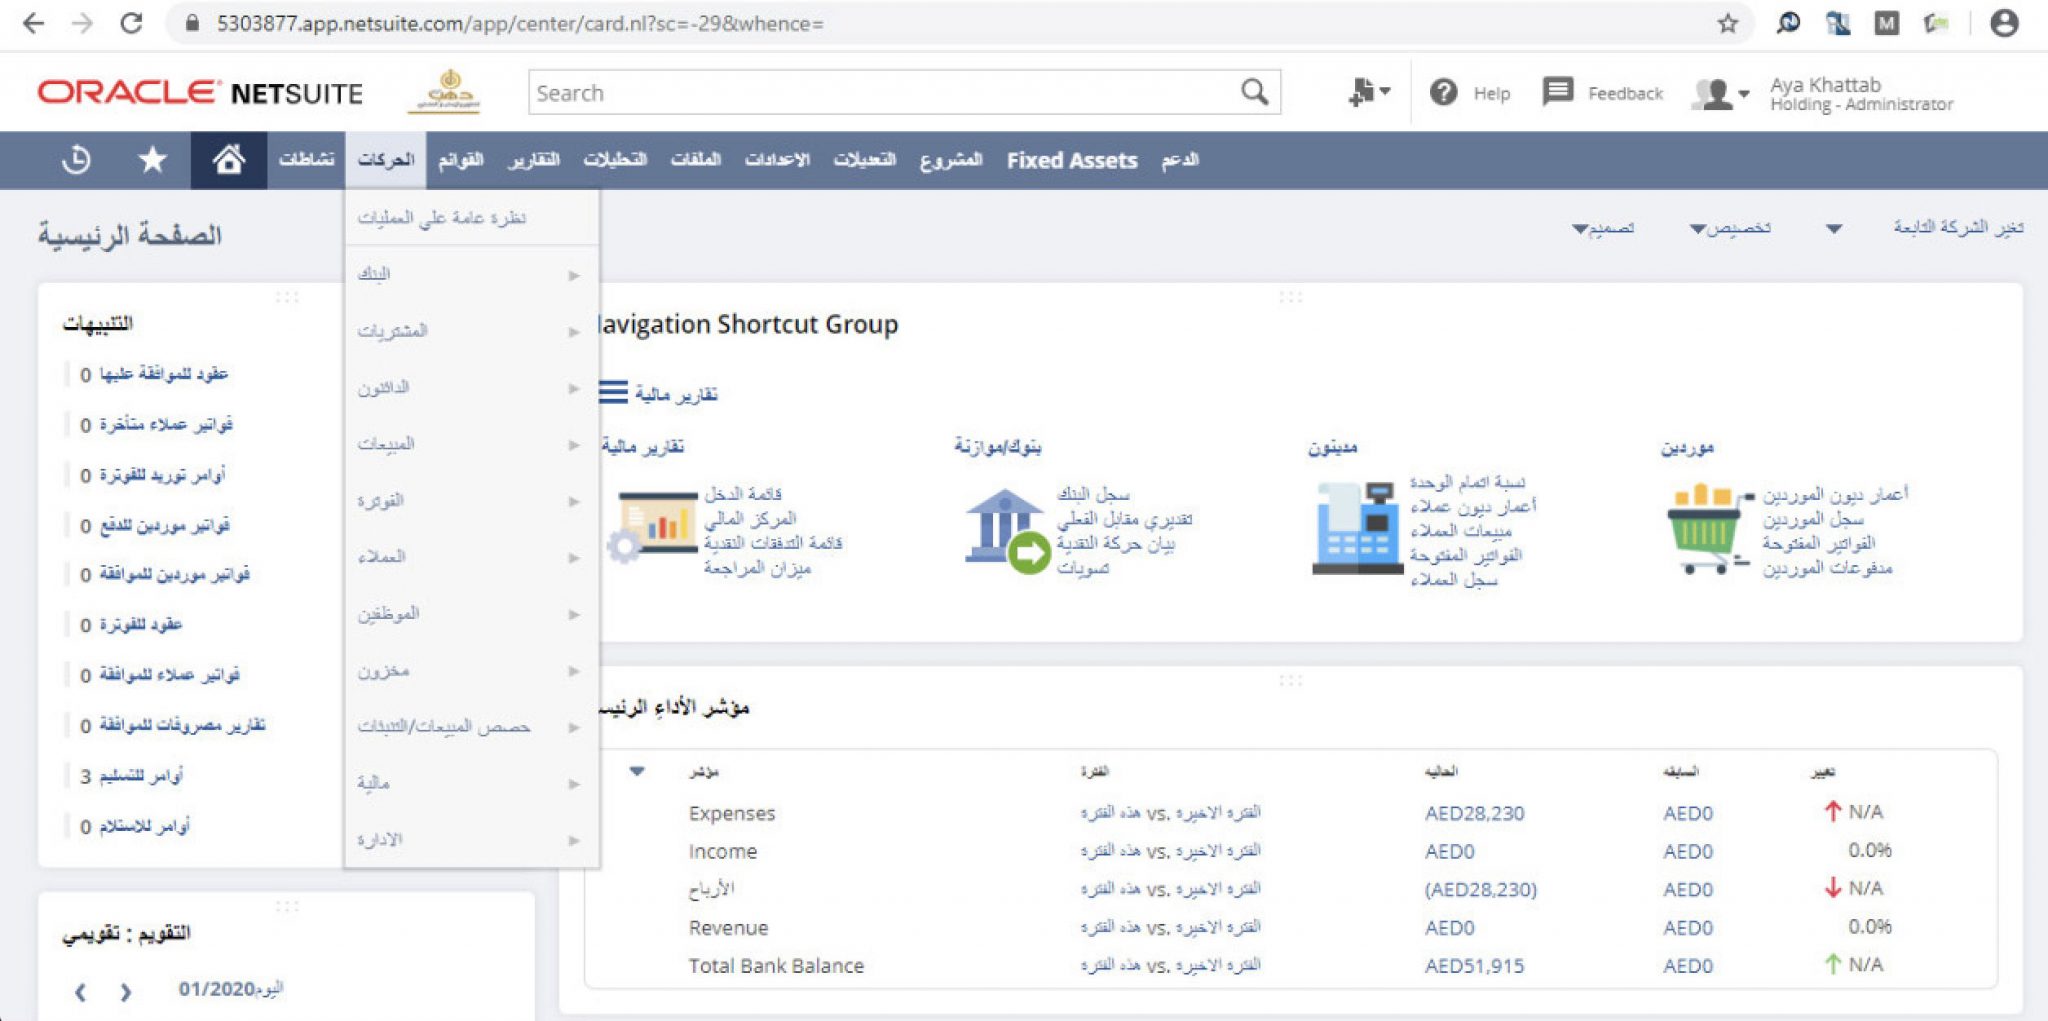Click the cash register icon under مدينون
The width and height of the screenshot is (2048, 1021).
tap(1358, 525)
